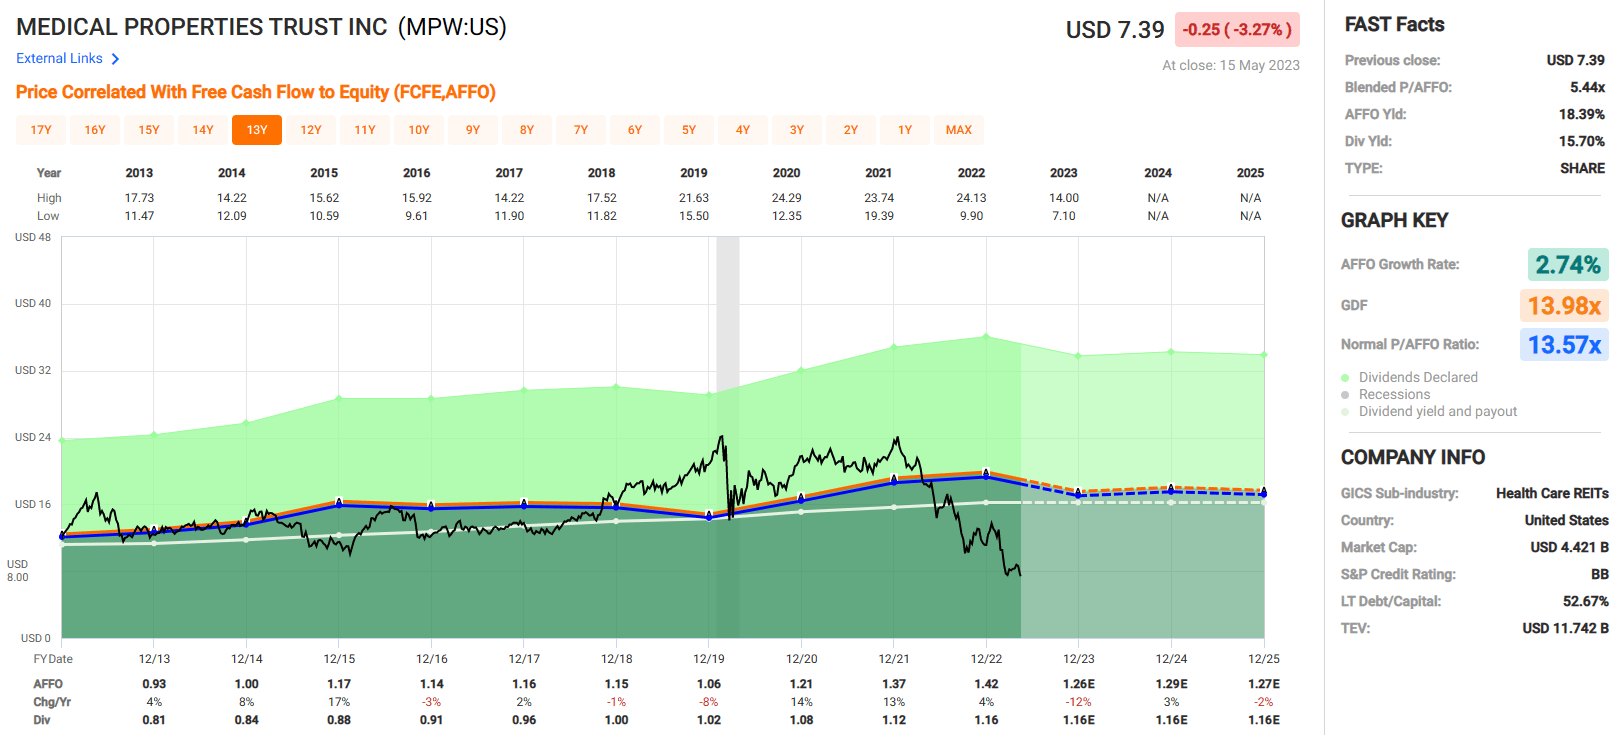Click the -0.25 (-3.27%) price change badge

(1237, 30)
